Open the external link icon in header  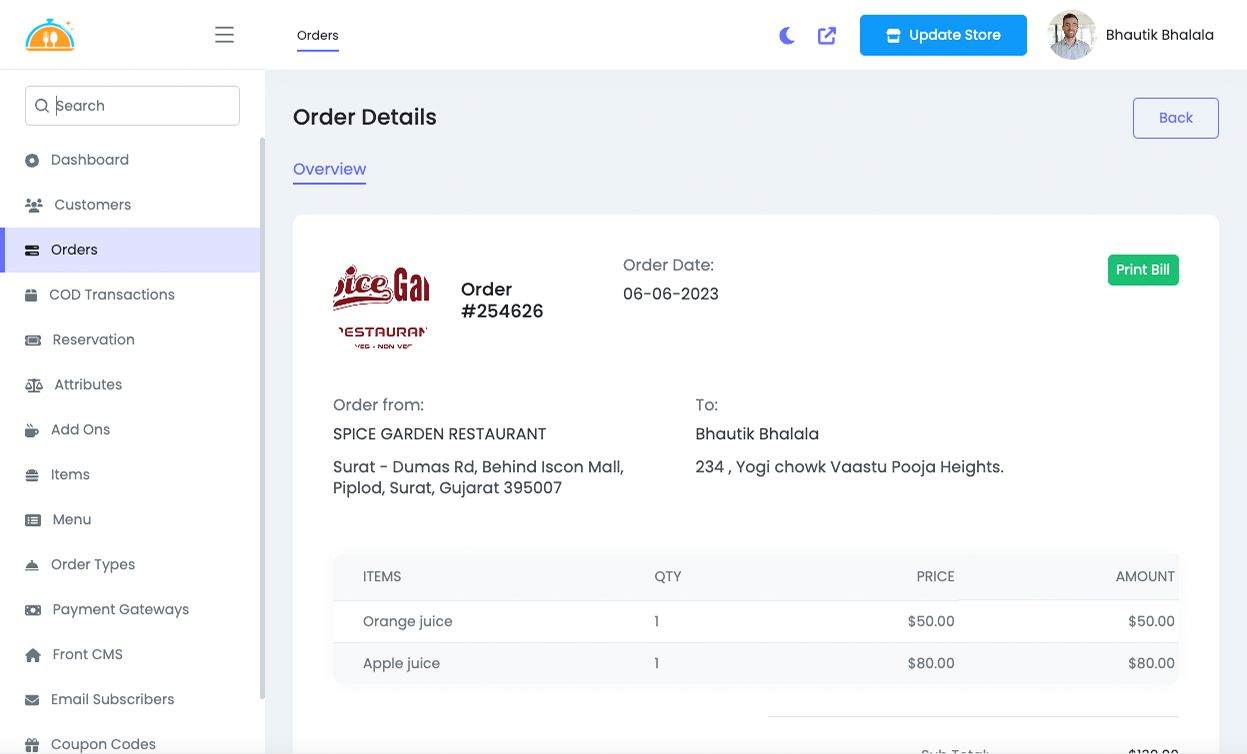[x=827, y=35]
